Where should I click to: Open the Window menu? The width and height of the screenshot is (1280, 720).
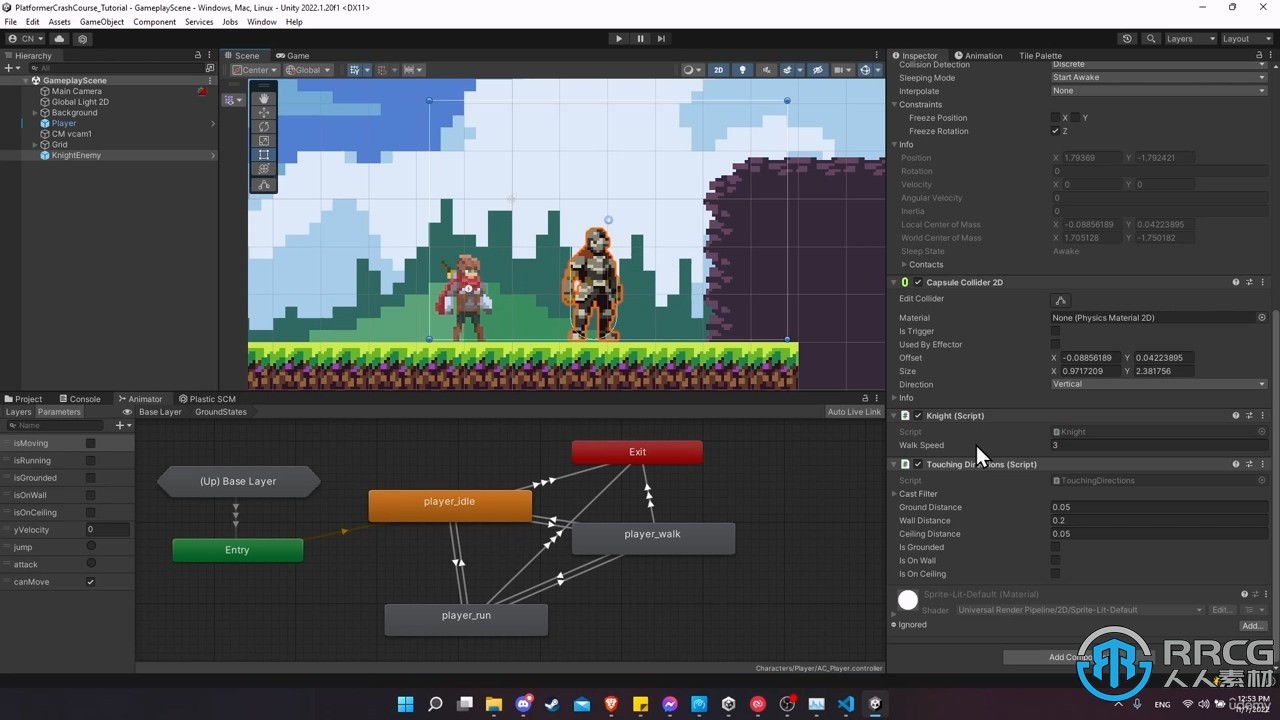pos(262,21)
